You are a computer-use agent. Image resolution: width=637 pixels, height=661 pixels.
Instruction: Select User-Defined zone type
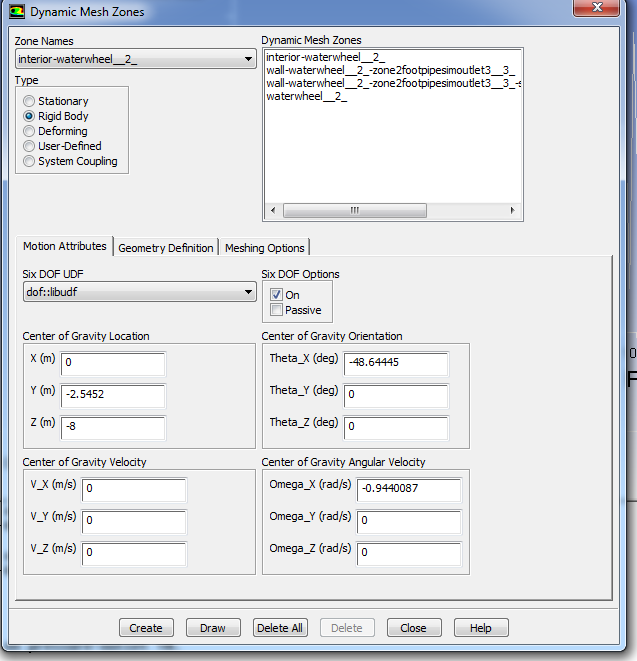[x=30, y=146]
